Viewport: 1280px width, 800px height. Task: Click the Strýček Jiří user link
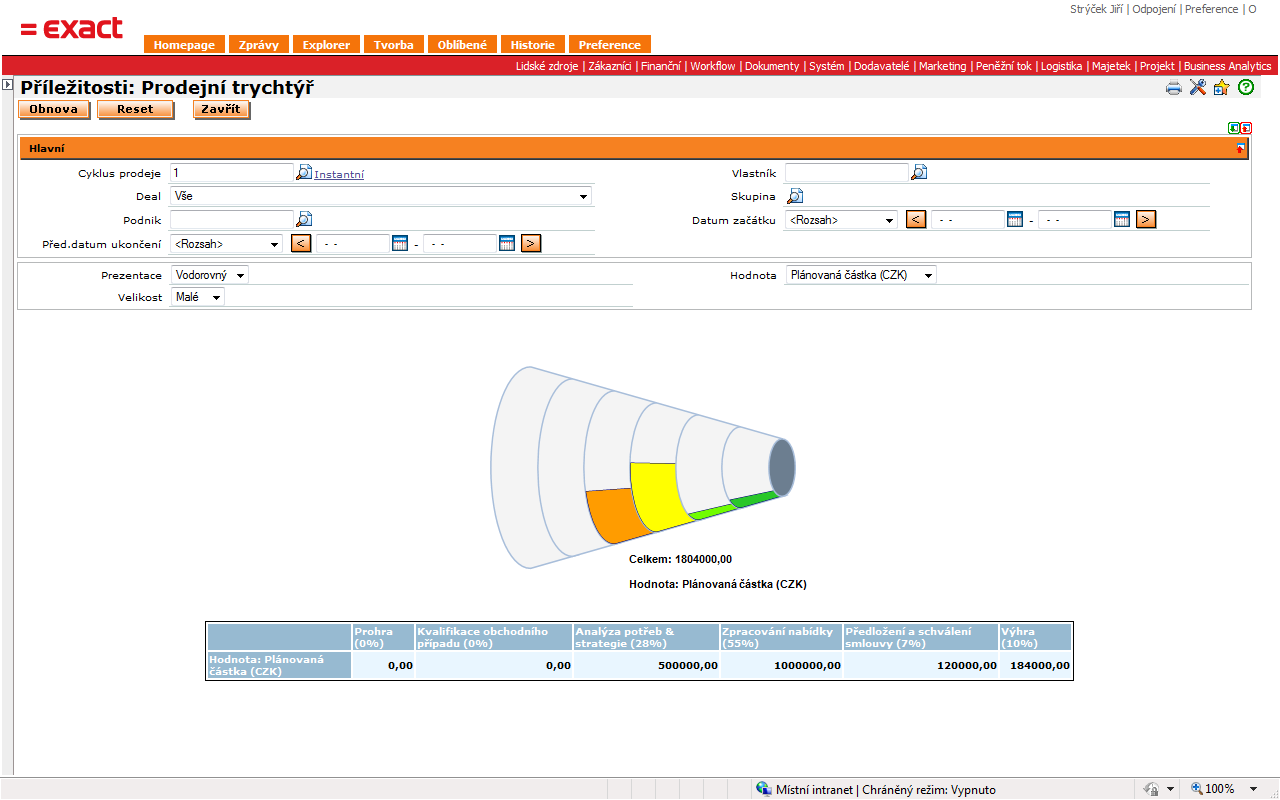pos(1096,9)
